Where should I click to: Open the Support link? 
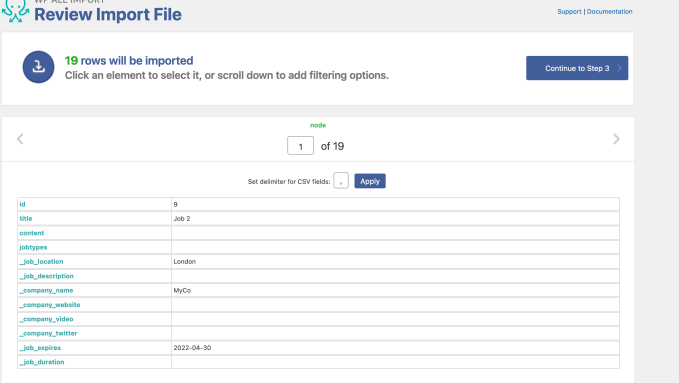(569, 12)
